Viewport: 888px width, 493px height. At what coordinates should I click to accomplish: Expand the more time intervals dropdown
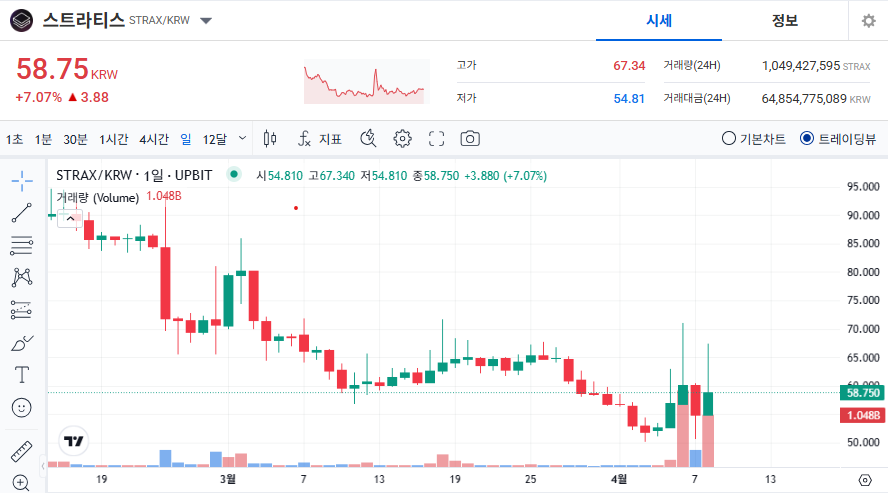tap(242, 138)
